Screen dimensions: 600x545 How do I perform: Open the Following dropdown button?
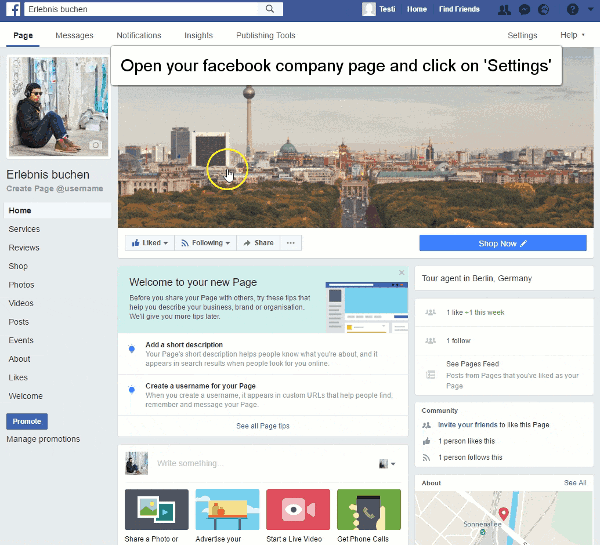(205, 243)
